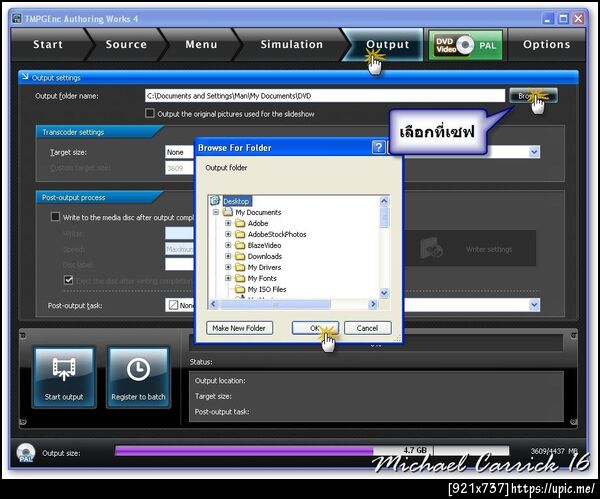Expand the BlazeVideo folder node
The image size is (600, 499).
(x=228, y=245)
